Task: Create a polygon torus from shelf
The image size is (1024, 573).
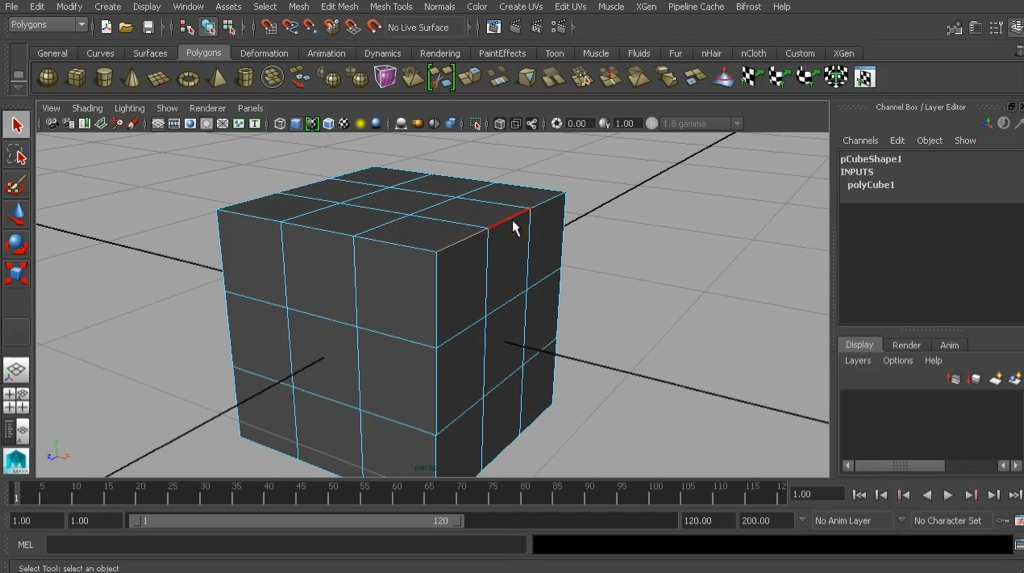Action: [188, 77]
